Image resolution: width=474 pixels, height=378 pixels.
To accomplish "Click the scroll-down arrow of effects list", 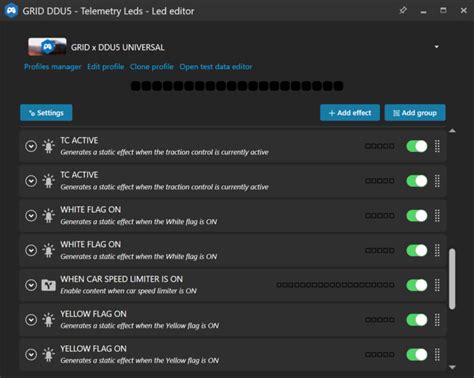I will point(452,367).
